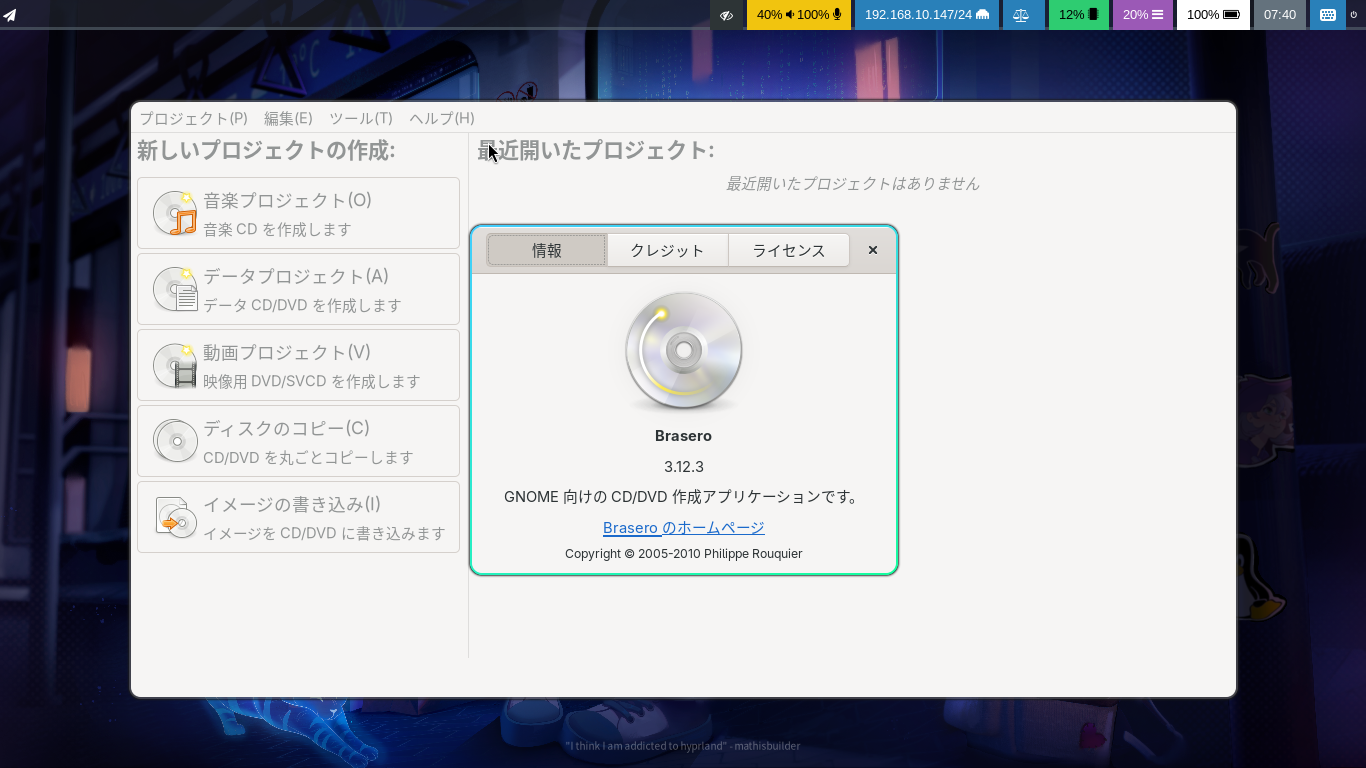This screenshot has width=1366, height=768.
Task: Open the Brasero のホームページ link
Action: [x=684, y=527]
